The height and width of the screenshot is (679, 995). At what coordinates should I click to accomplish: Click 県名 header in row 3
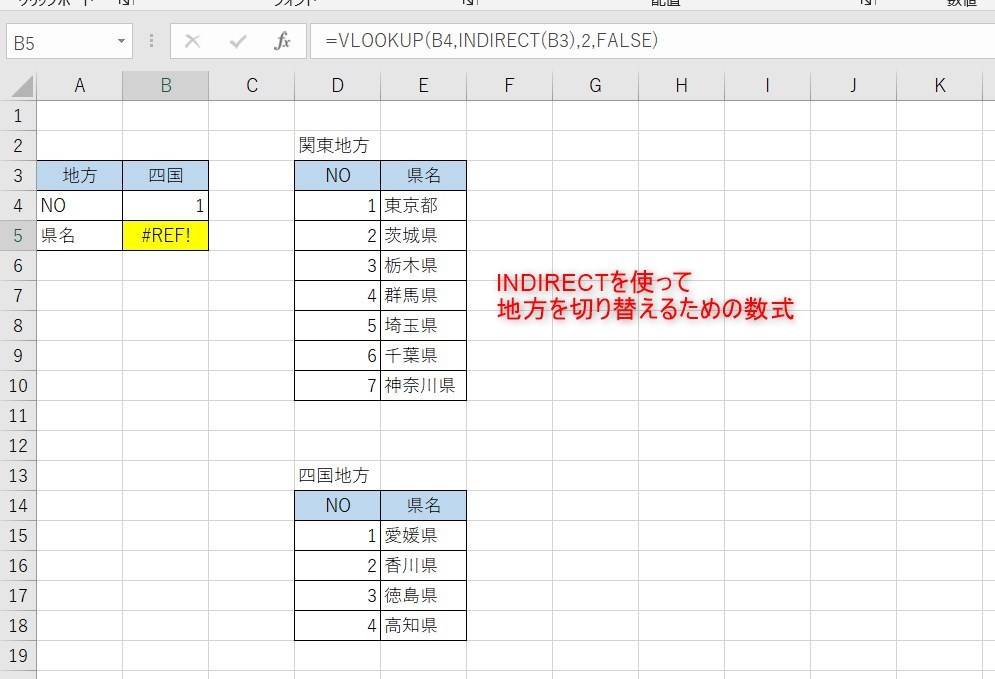click(423, 175)
